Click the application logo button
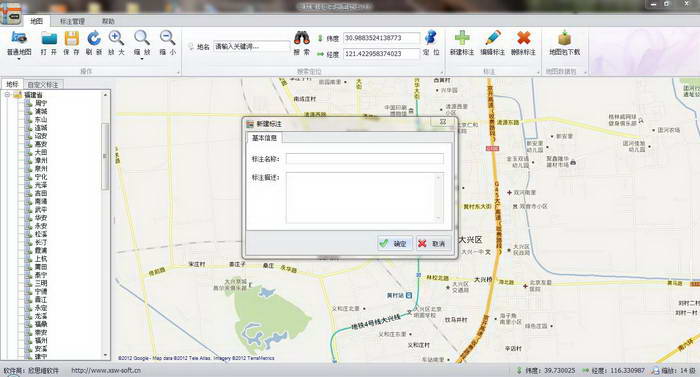Screen dimensions: 700x377 coord(11,14)
